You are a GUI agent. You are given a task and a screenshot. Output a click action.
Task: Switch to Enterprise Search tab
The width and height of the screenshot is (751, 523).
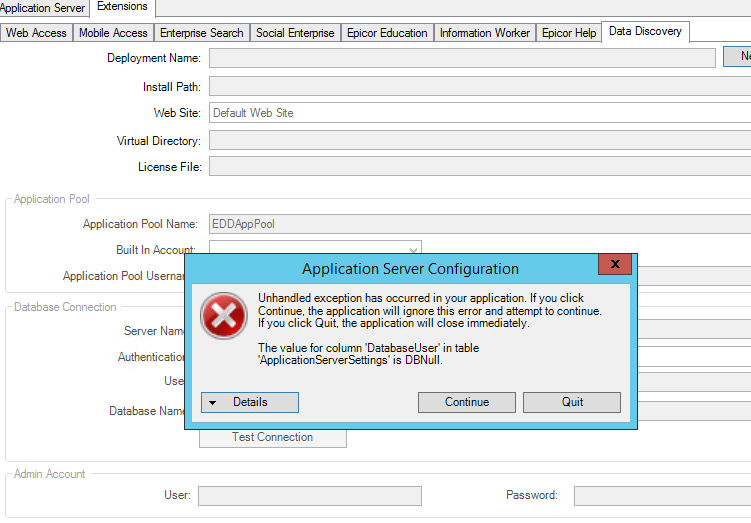pos(202,33)
